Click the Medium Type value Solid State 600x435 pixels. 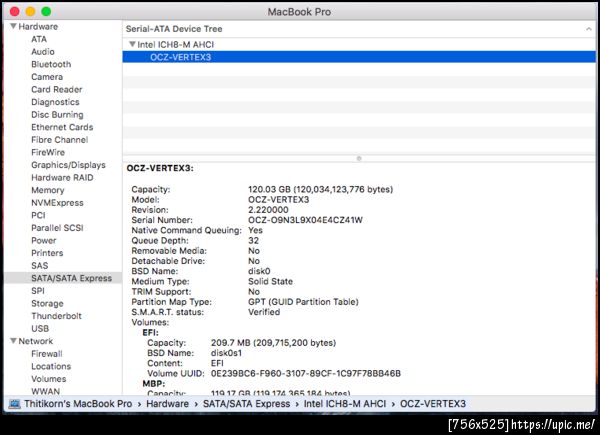[x=270, y=281]
